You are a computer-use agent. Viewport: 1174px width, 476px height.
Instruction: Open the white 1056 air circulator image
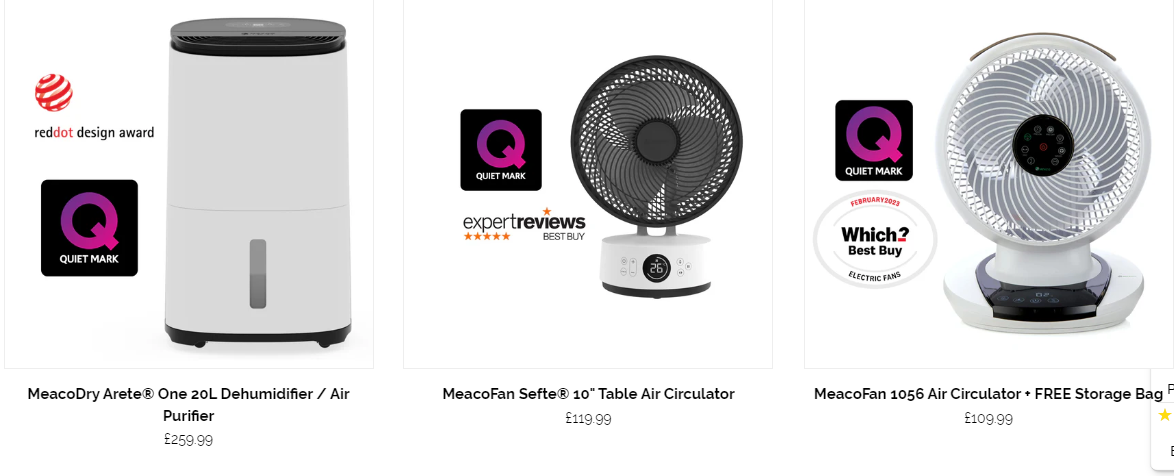click(1042, 183)
